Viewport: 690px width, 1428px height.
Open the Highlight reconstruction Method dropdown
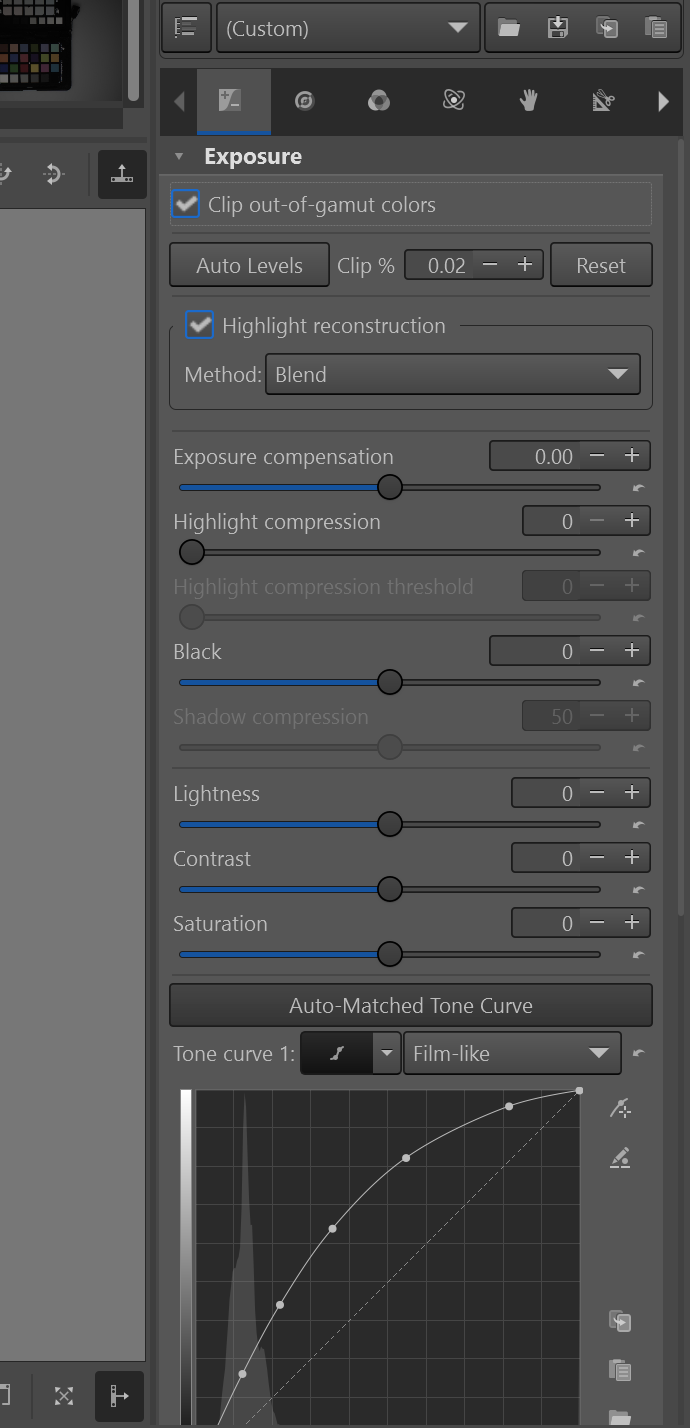pos(452,375)
